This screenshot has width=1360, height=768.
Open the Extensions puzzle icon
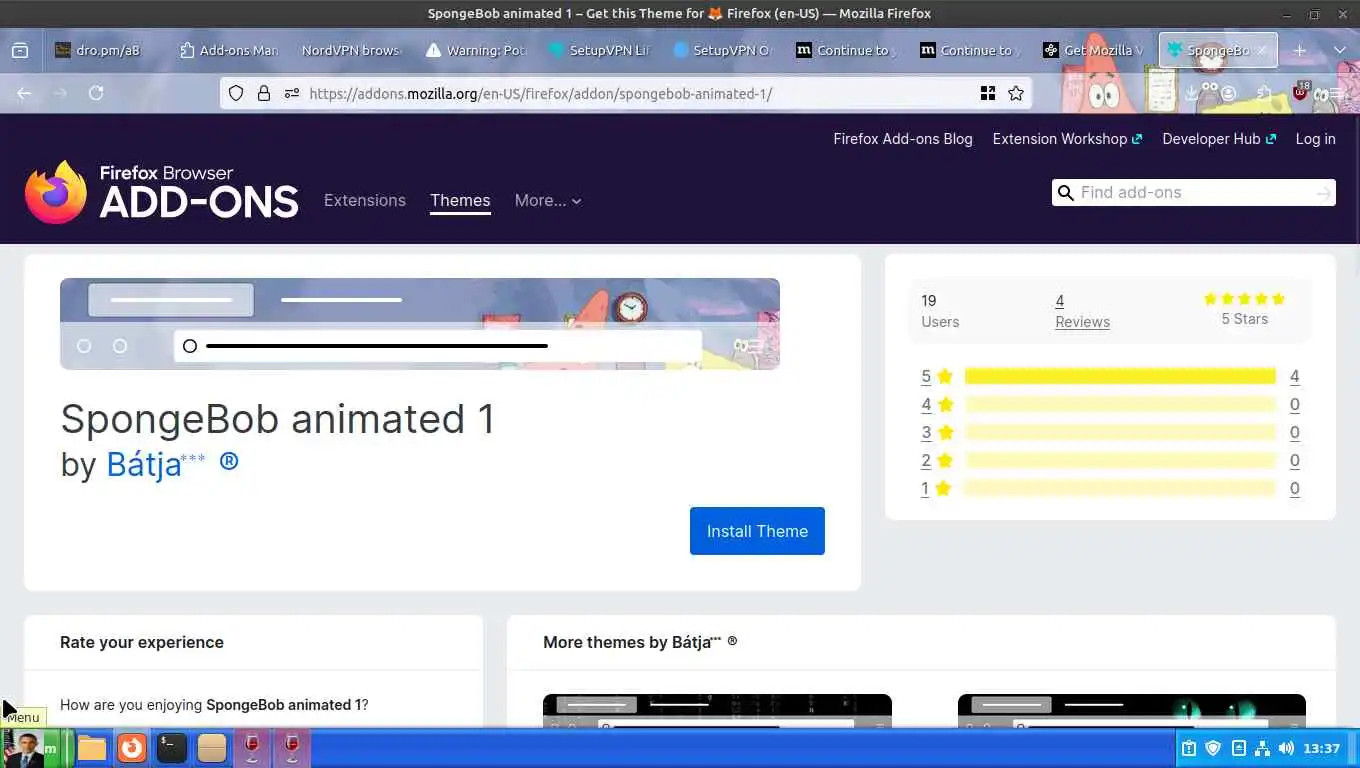[x=1264, y=93]
